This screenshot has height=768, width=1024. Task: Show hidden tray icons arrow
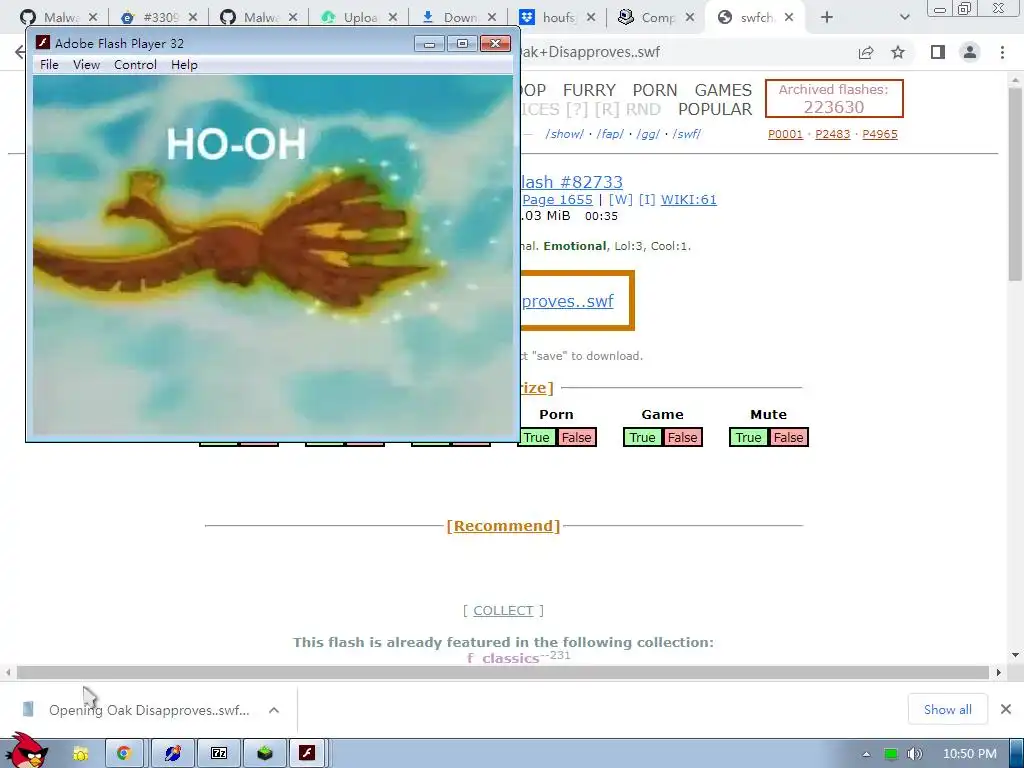coord(866,754)
